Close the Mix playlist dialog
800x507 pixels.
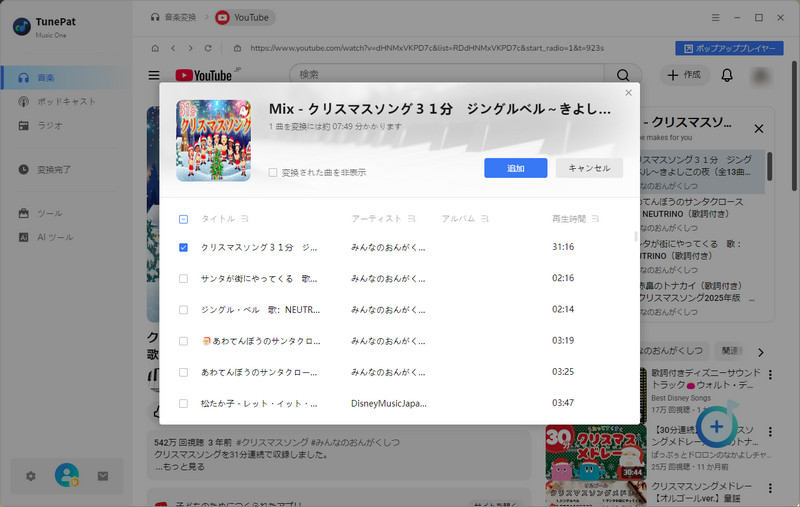628,92
